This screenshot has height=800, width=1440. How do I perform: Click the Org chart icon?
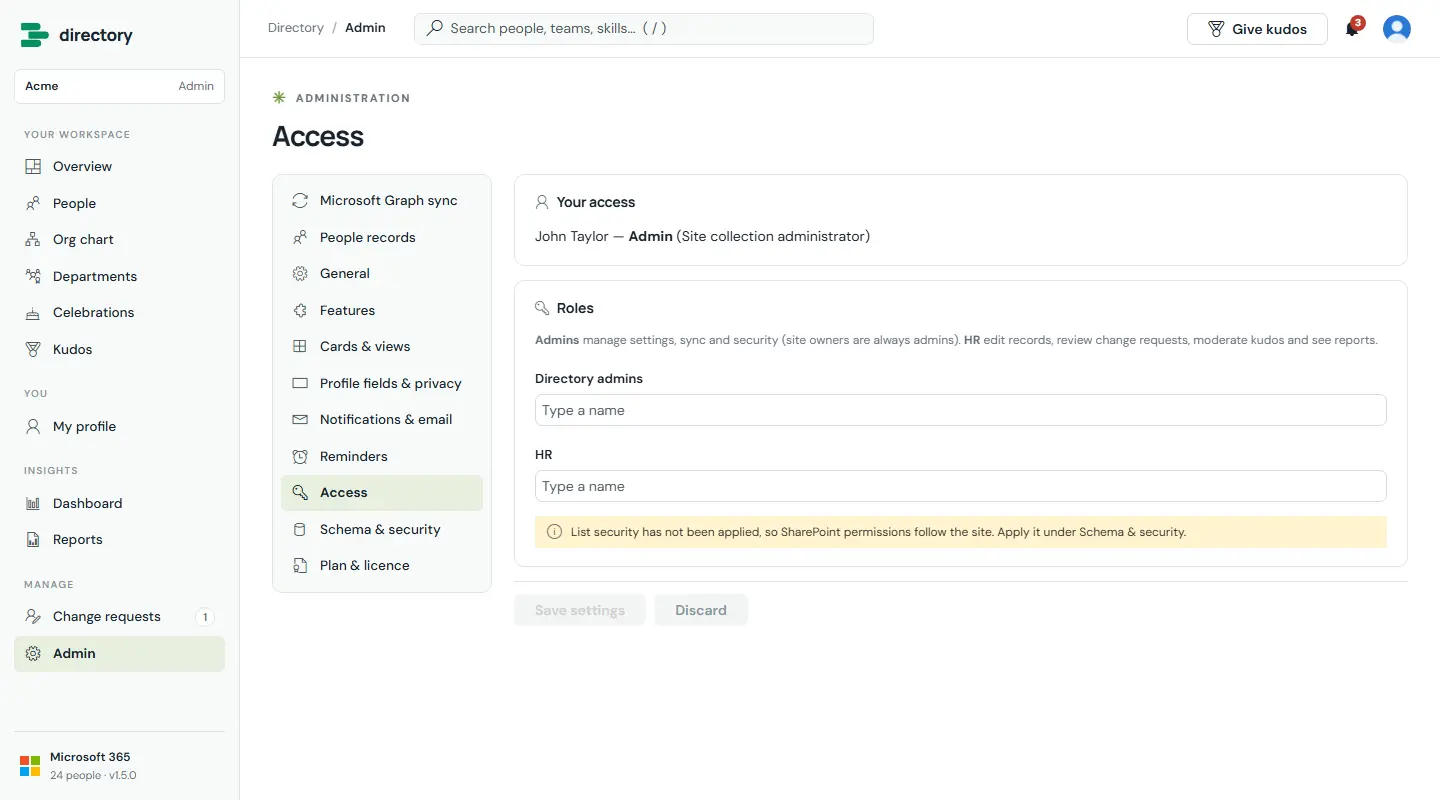tap(33, 239)
